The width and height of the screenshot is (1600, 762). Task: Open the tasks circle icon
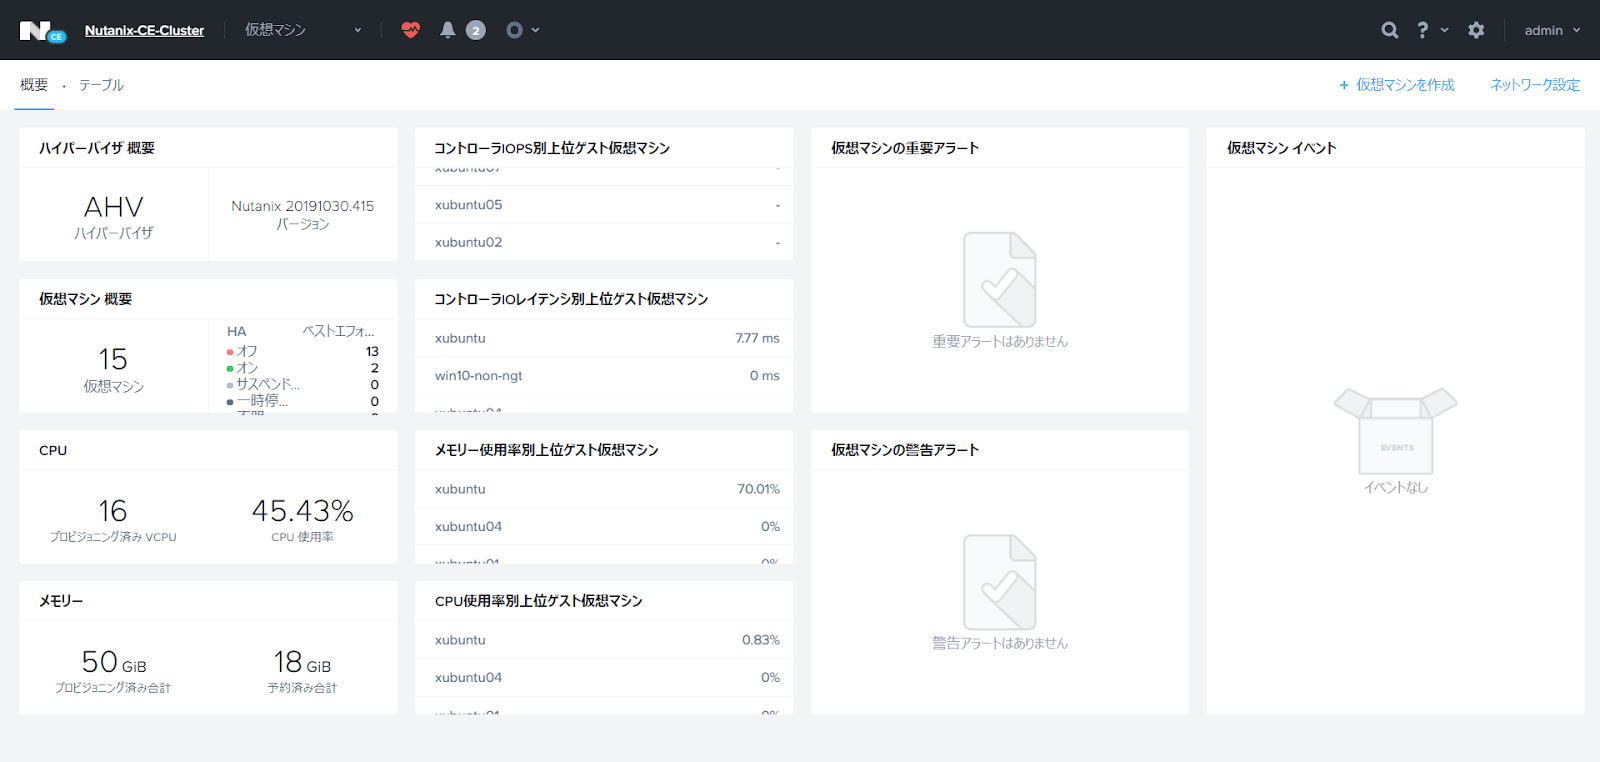514,30
